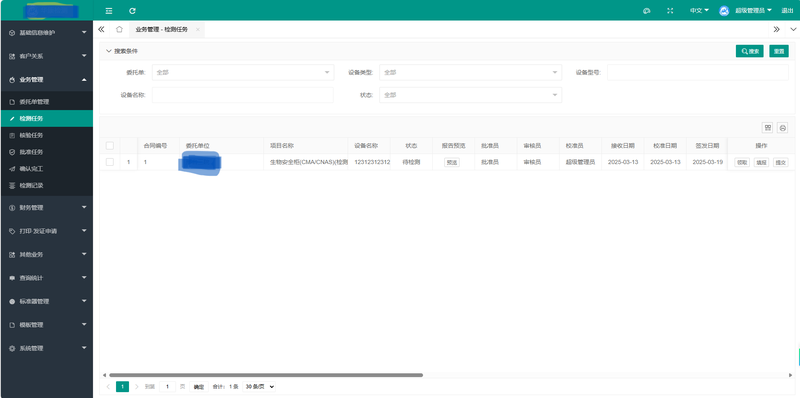Open the 委托单 dropdown filter

click(x=243, y=72)
